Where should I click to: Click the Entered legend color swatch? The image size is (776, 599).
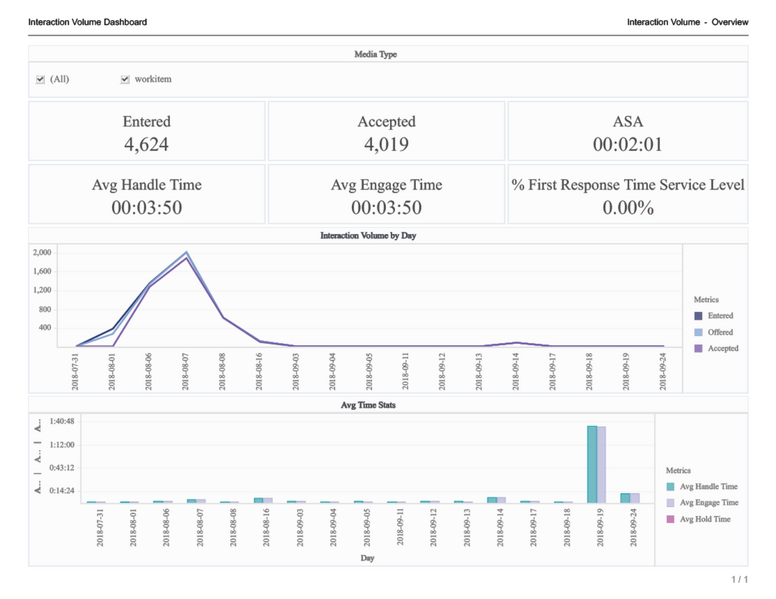pos(699,316)
